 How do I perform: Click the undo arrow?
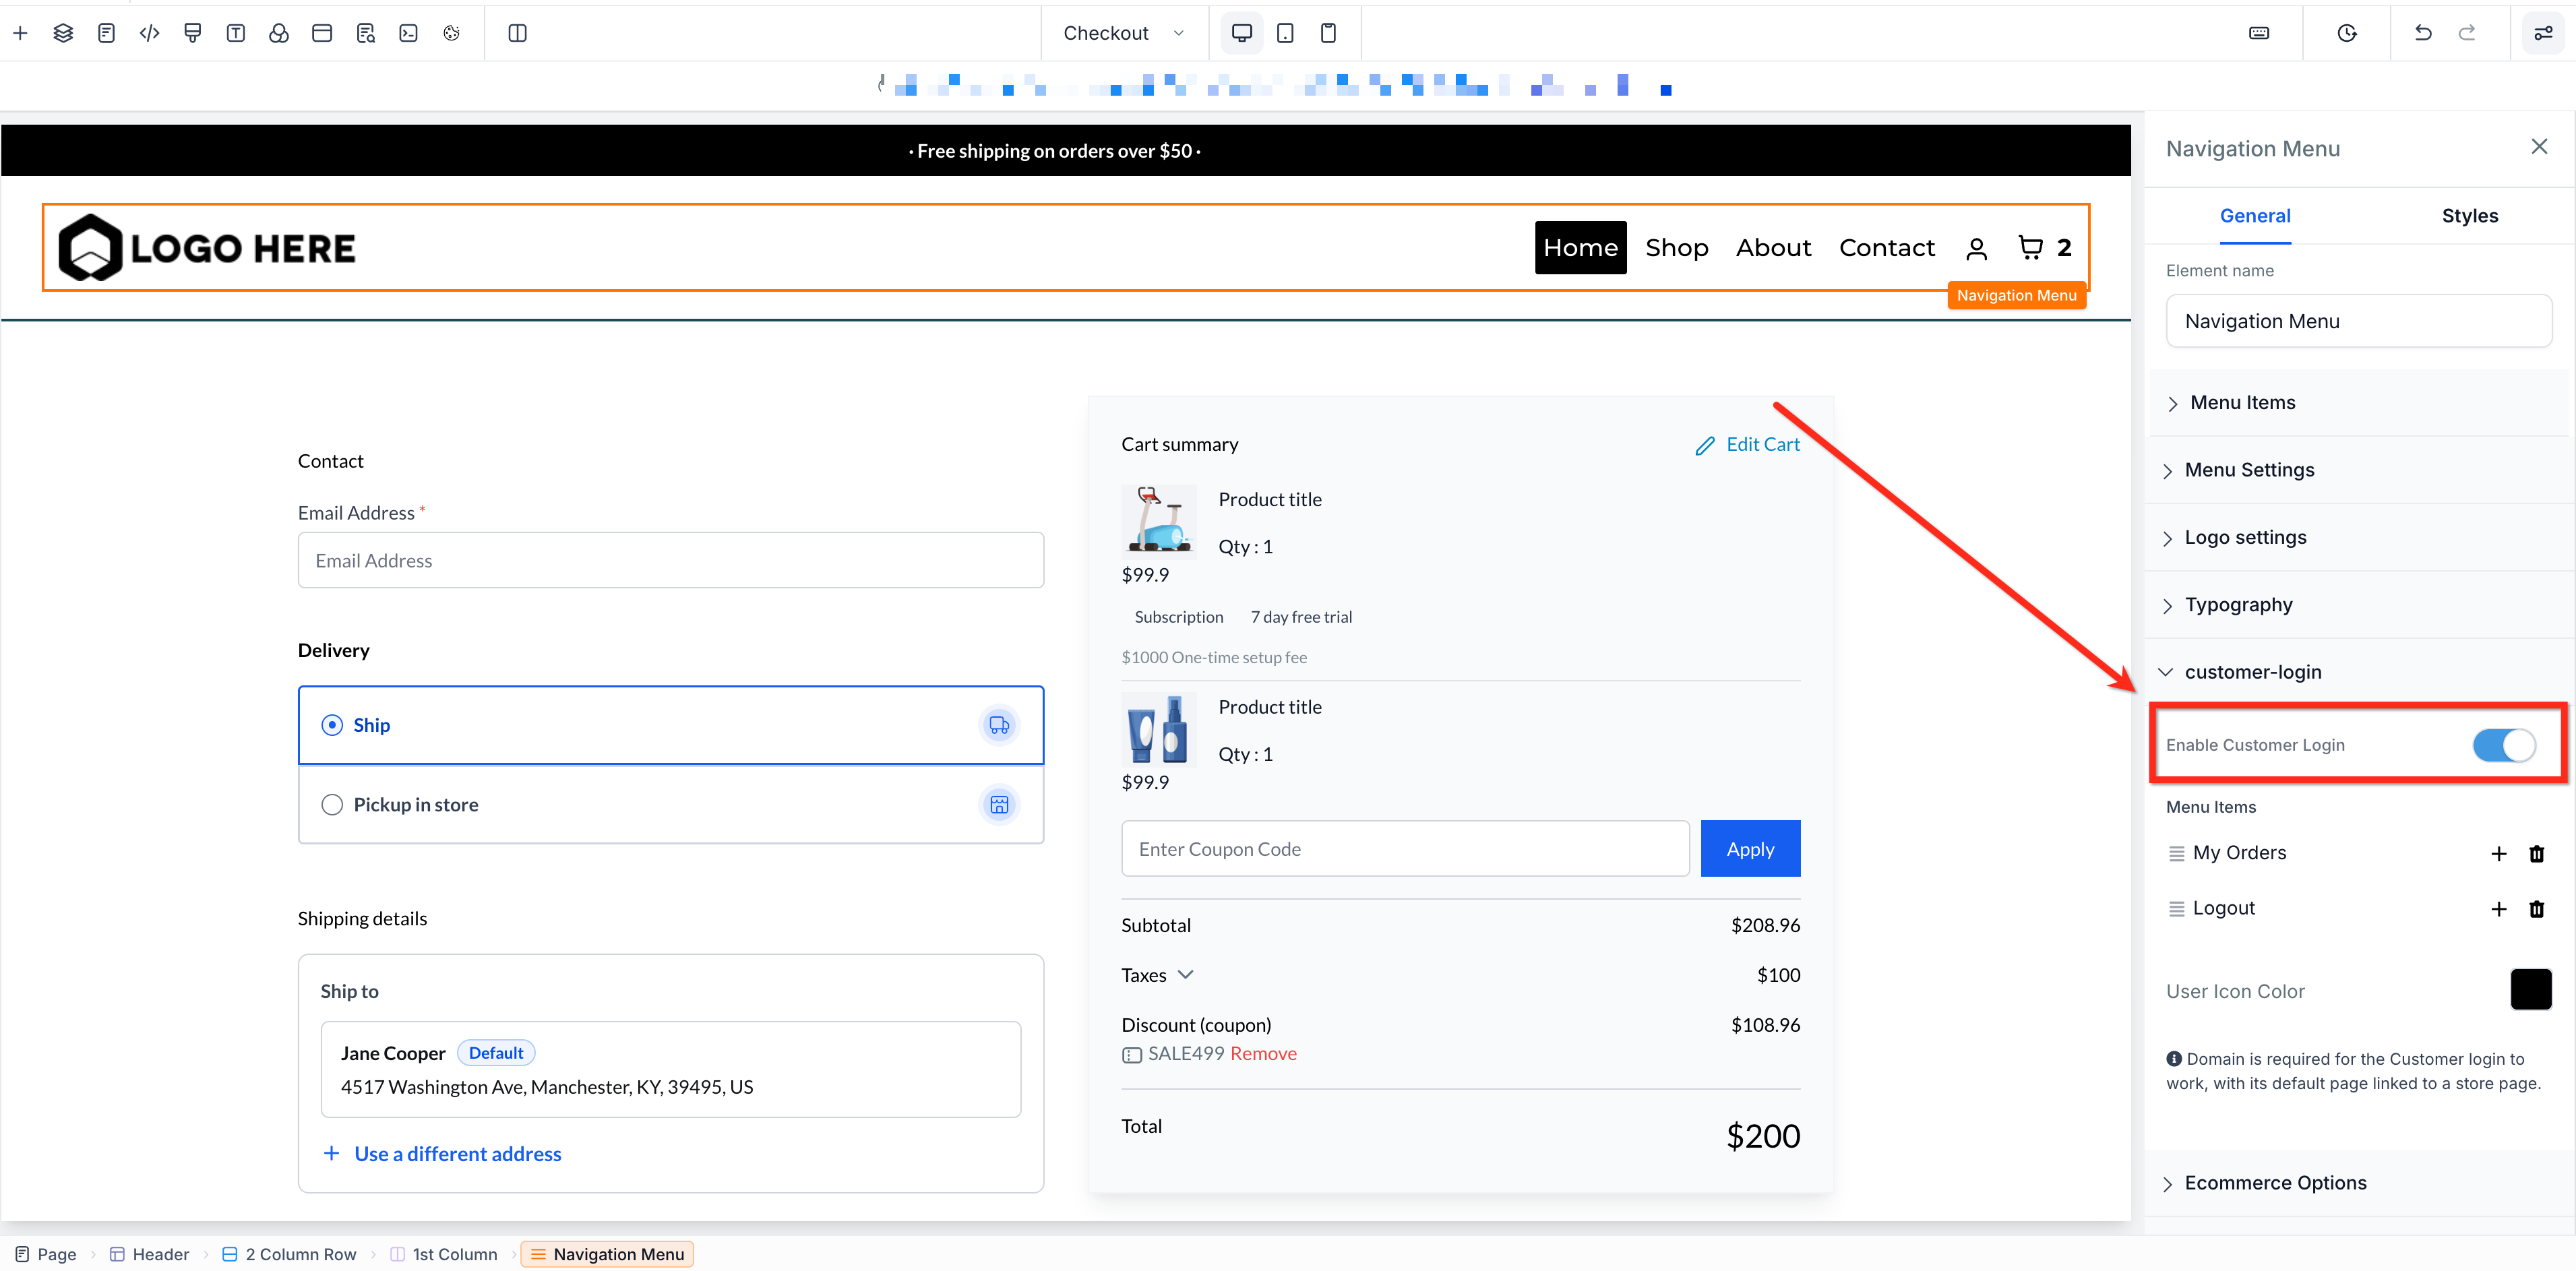pyautogui.click(x=2422, y=33)
